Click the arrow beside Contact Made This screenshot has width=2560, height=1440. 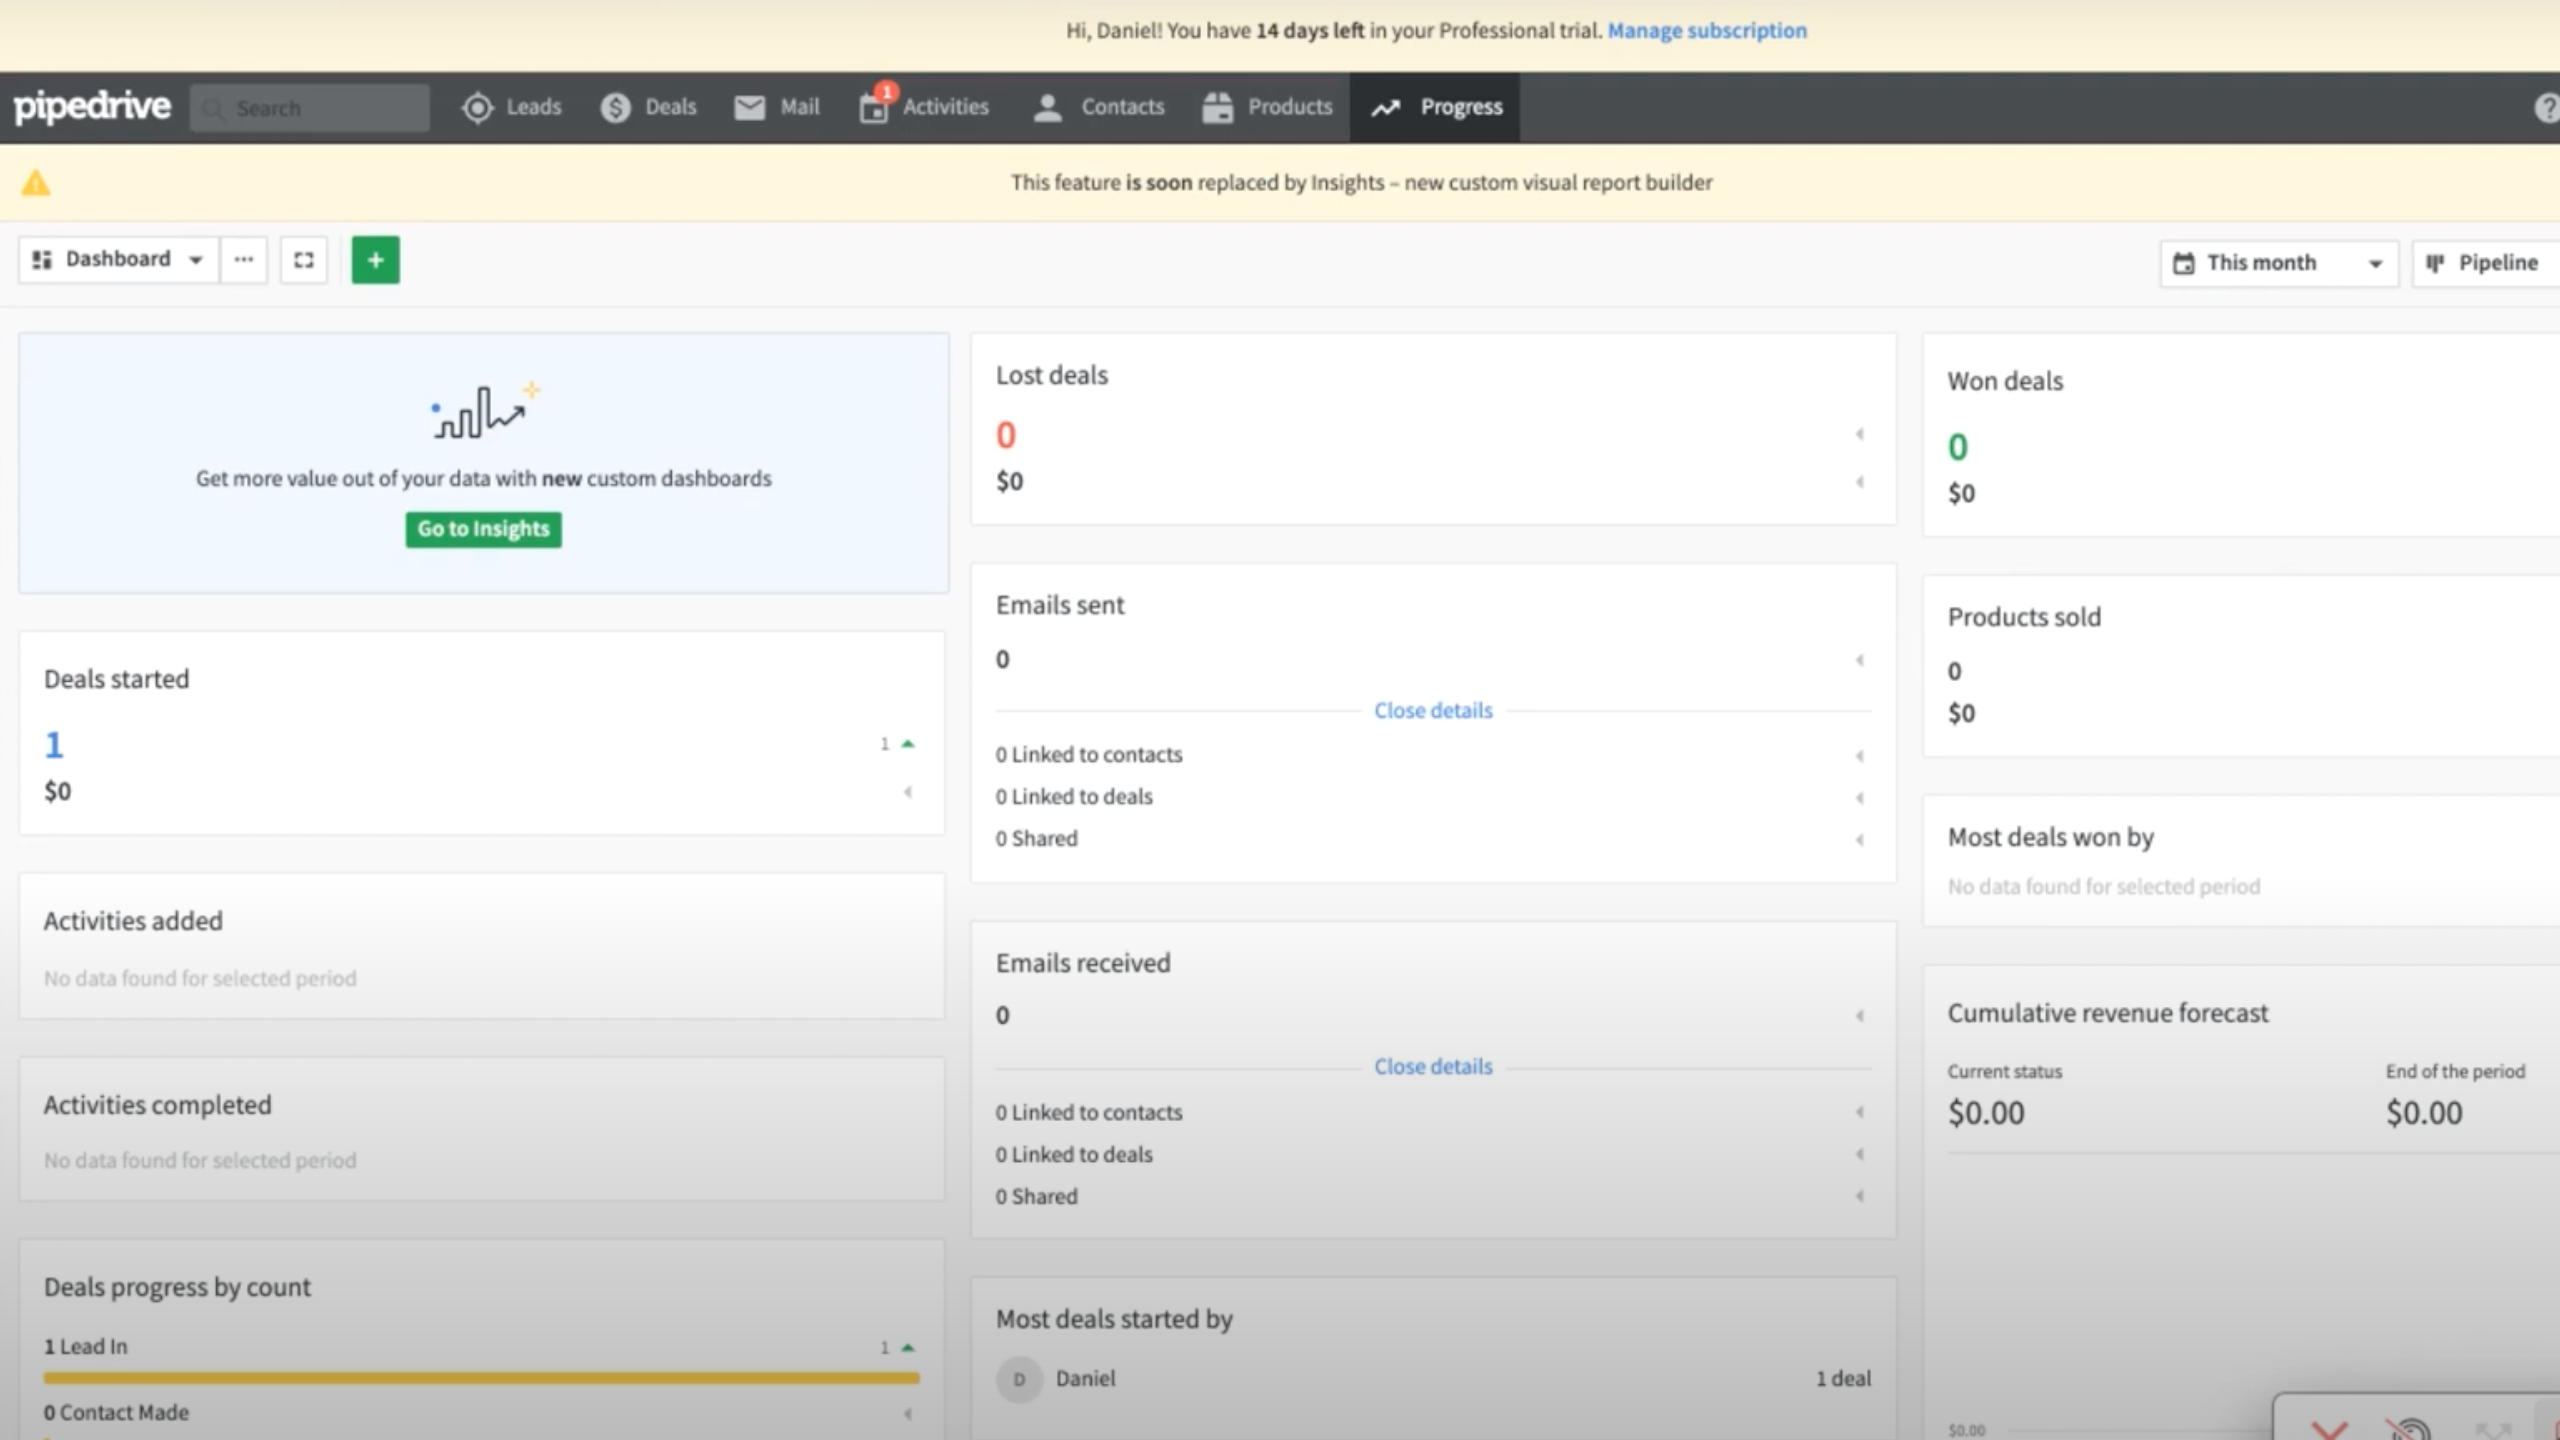click(908, 1414)
